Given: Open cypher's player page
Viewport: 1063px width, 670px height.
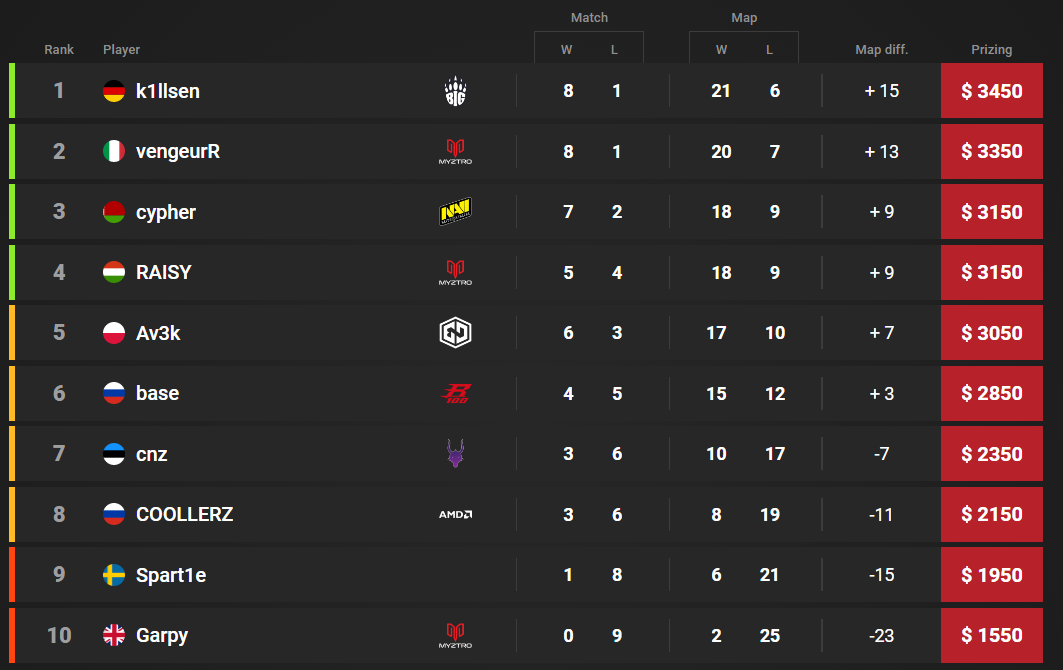Looking at the screenshot, I should (x=166, y=212).
